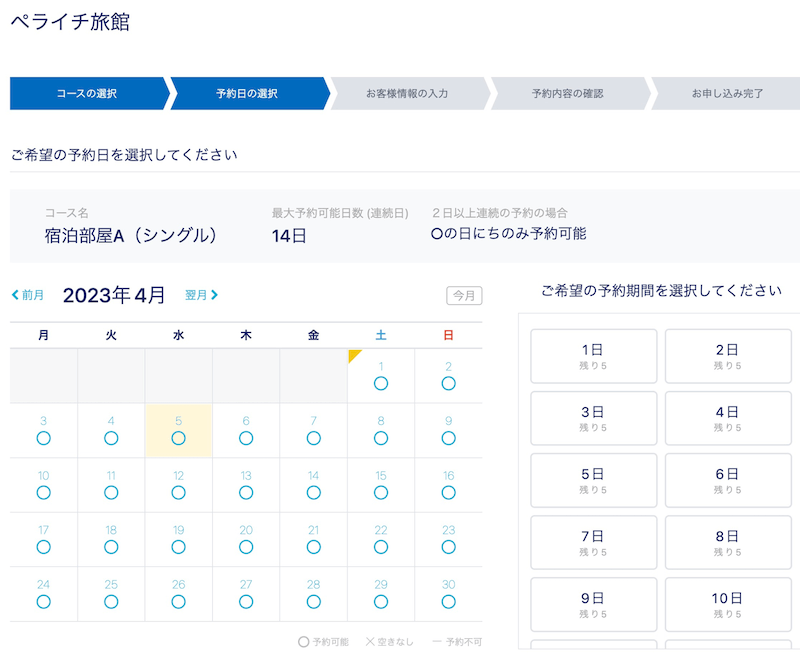Pick the availability circle for April 27
The image size is (800, 655).
point(246,601)
